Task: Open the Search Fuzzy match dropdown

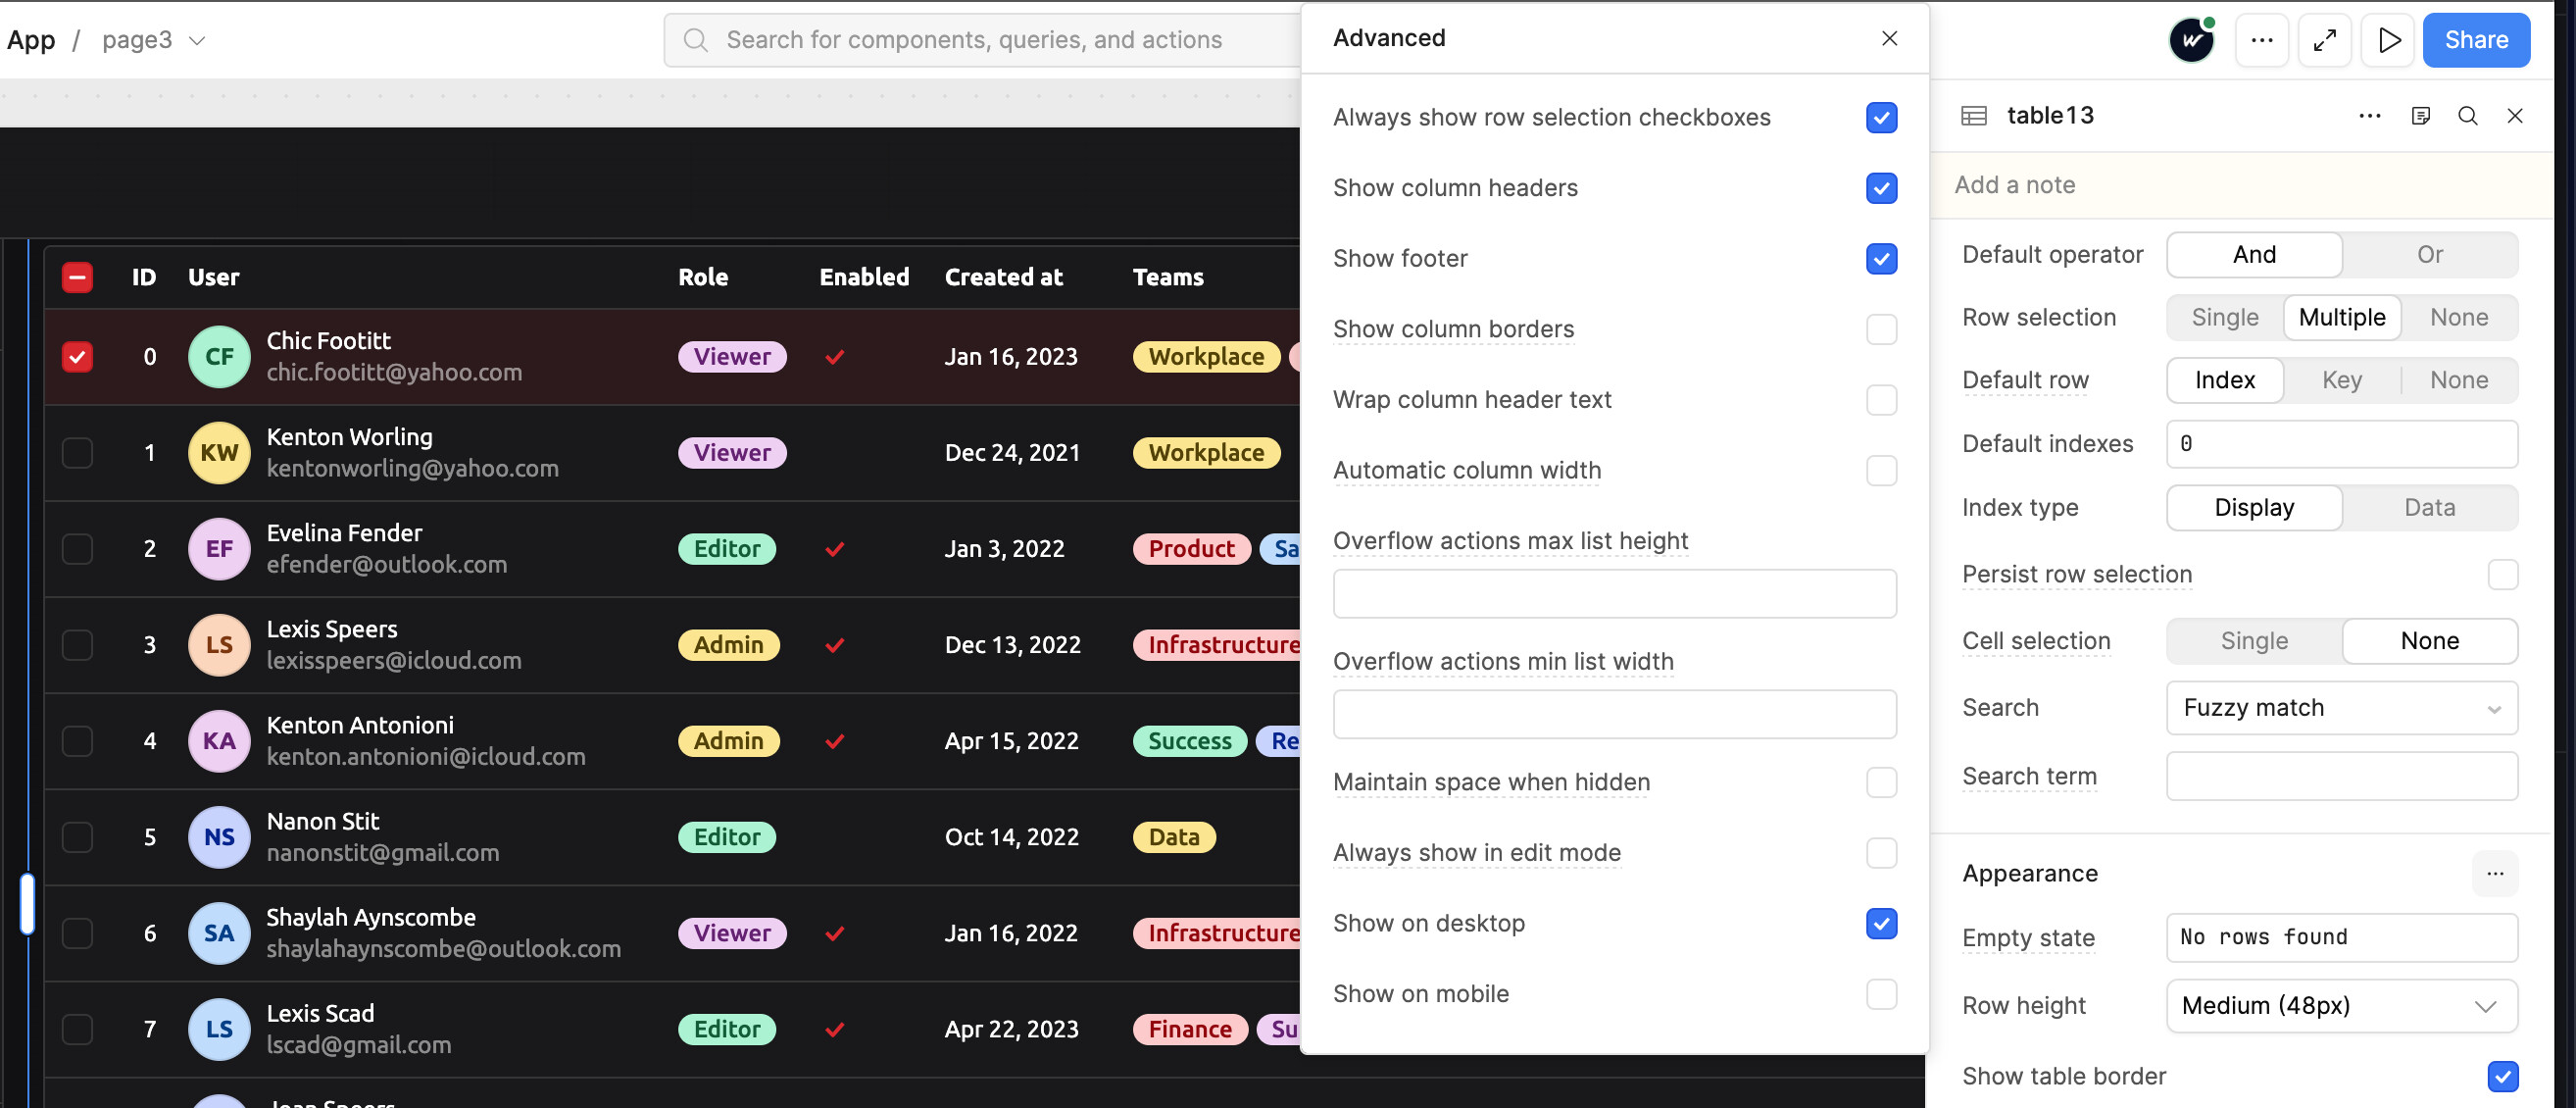Action: pyautogui.click(x=2341, y=708)
